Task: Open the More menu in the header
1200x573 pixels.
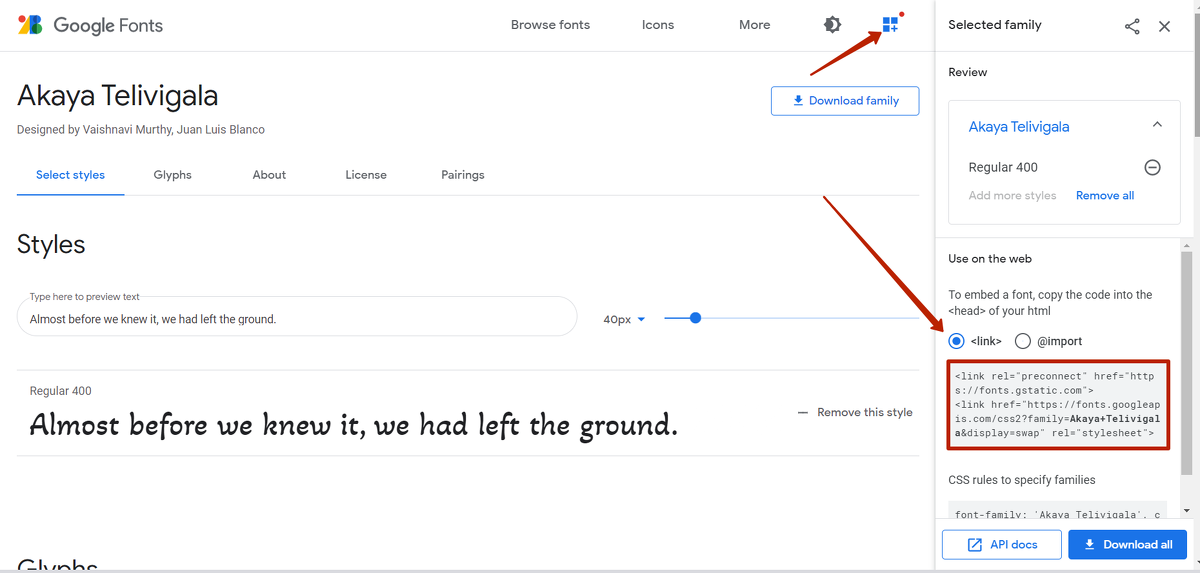Action: (754, 25)
